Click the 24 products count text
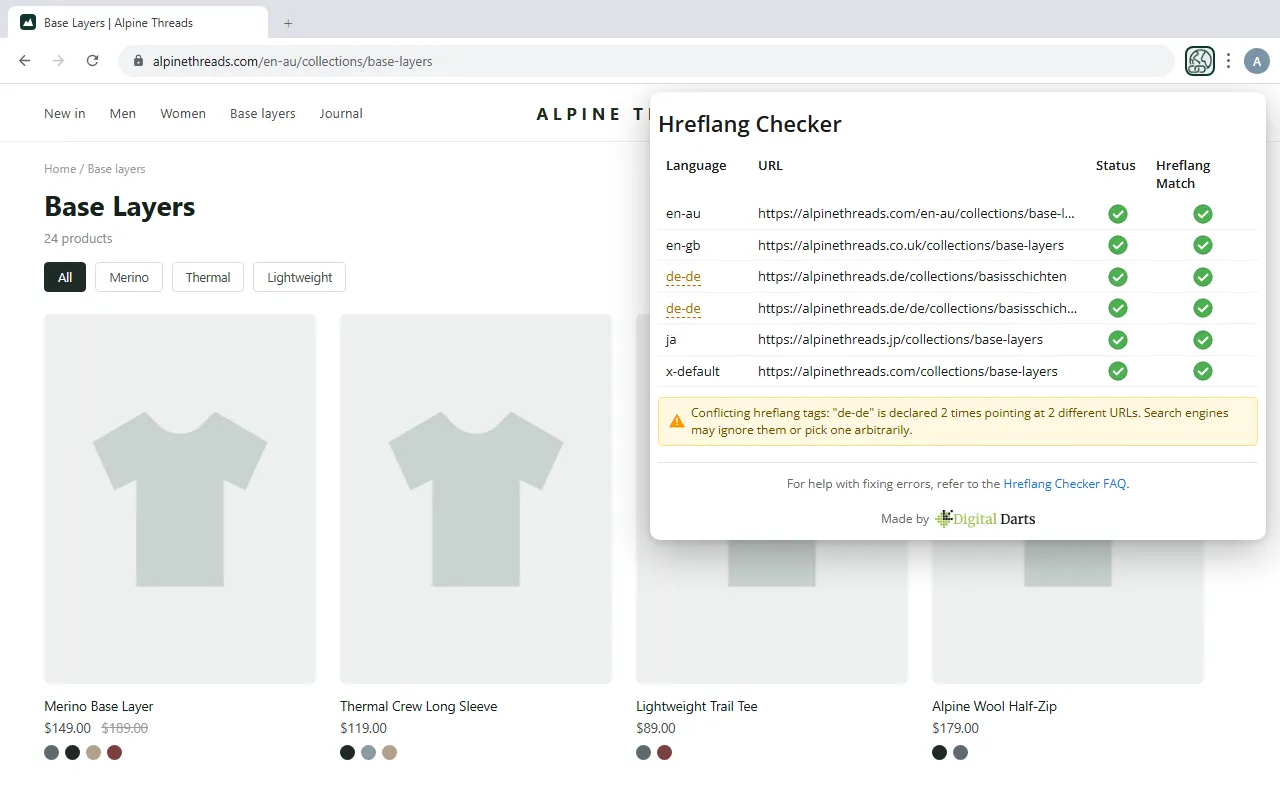1280x800 pixels. click(78, 238)
